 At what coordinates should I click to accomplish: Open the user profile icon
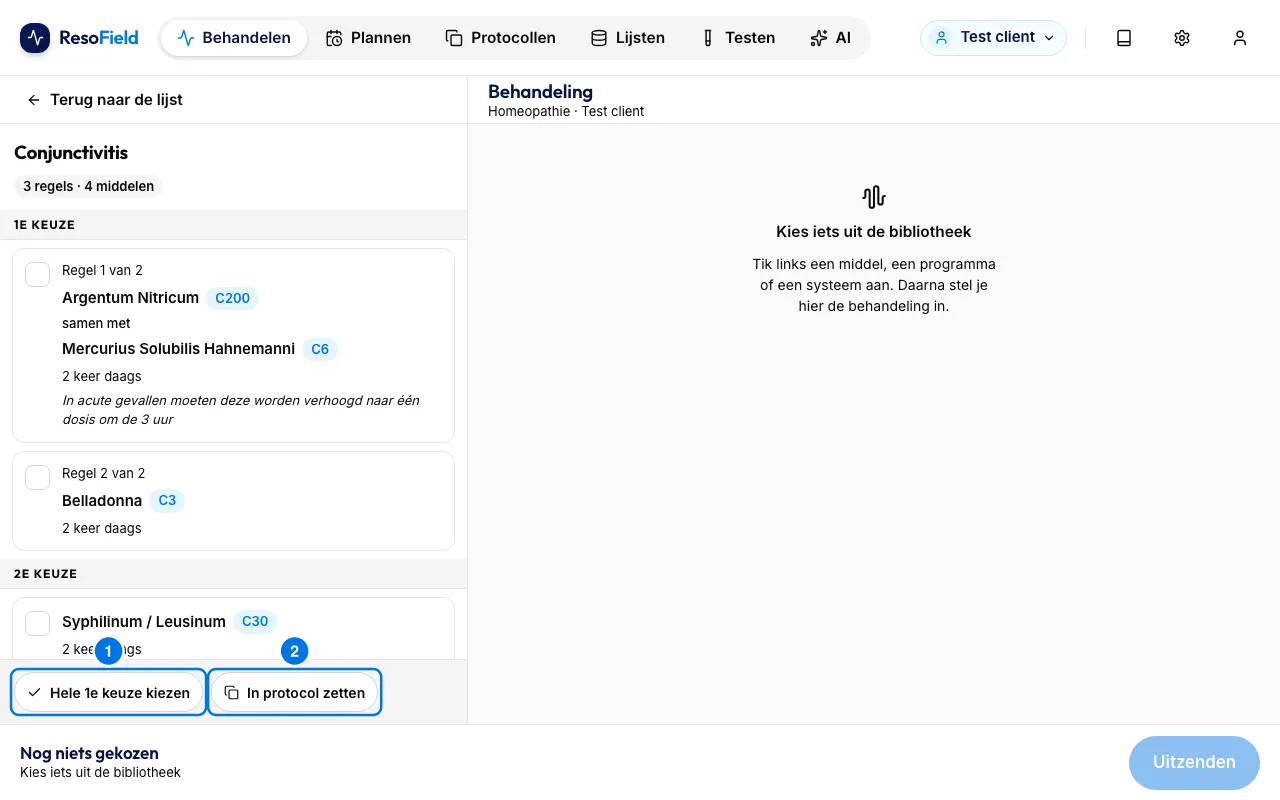(x=1240, y=38)
